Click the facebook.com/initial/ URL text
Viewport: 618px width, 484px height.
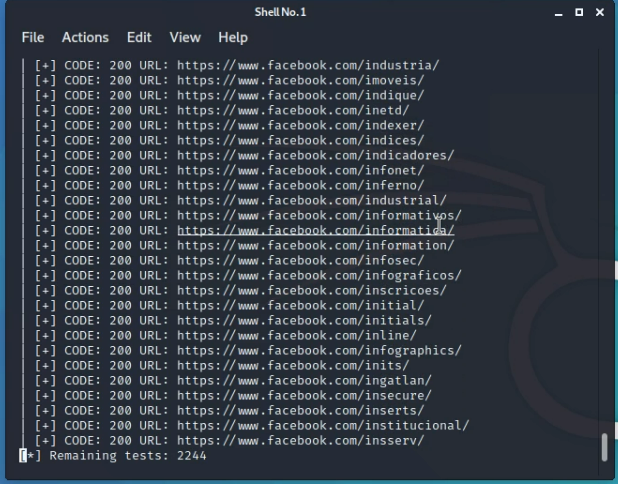point(301,305)
